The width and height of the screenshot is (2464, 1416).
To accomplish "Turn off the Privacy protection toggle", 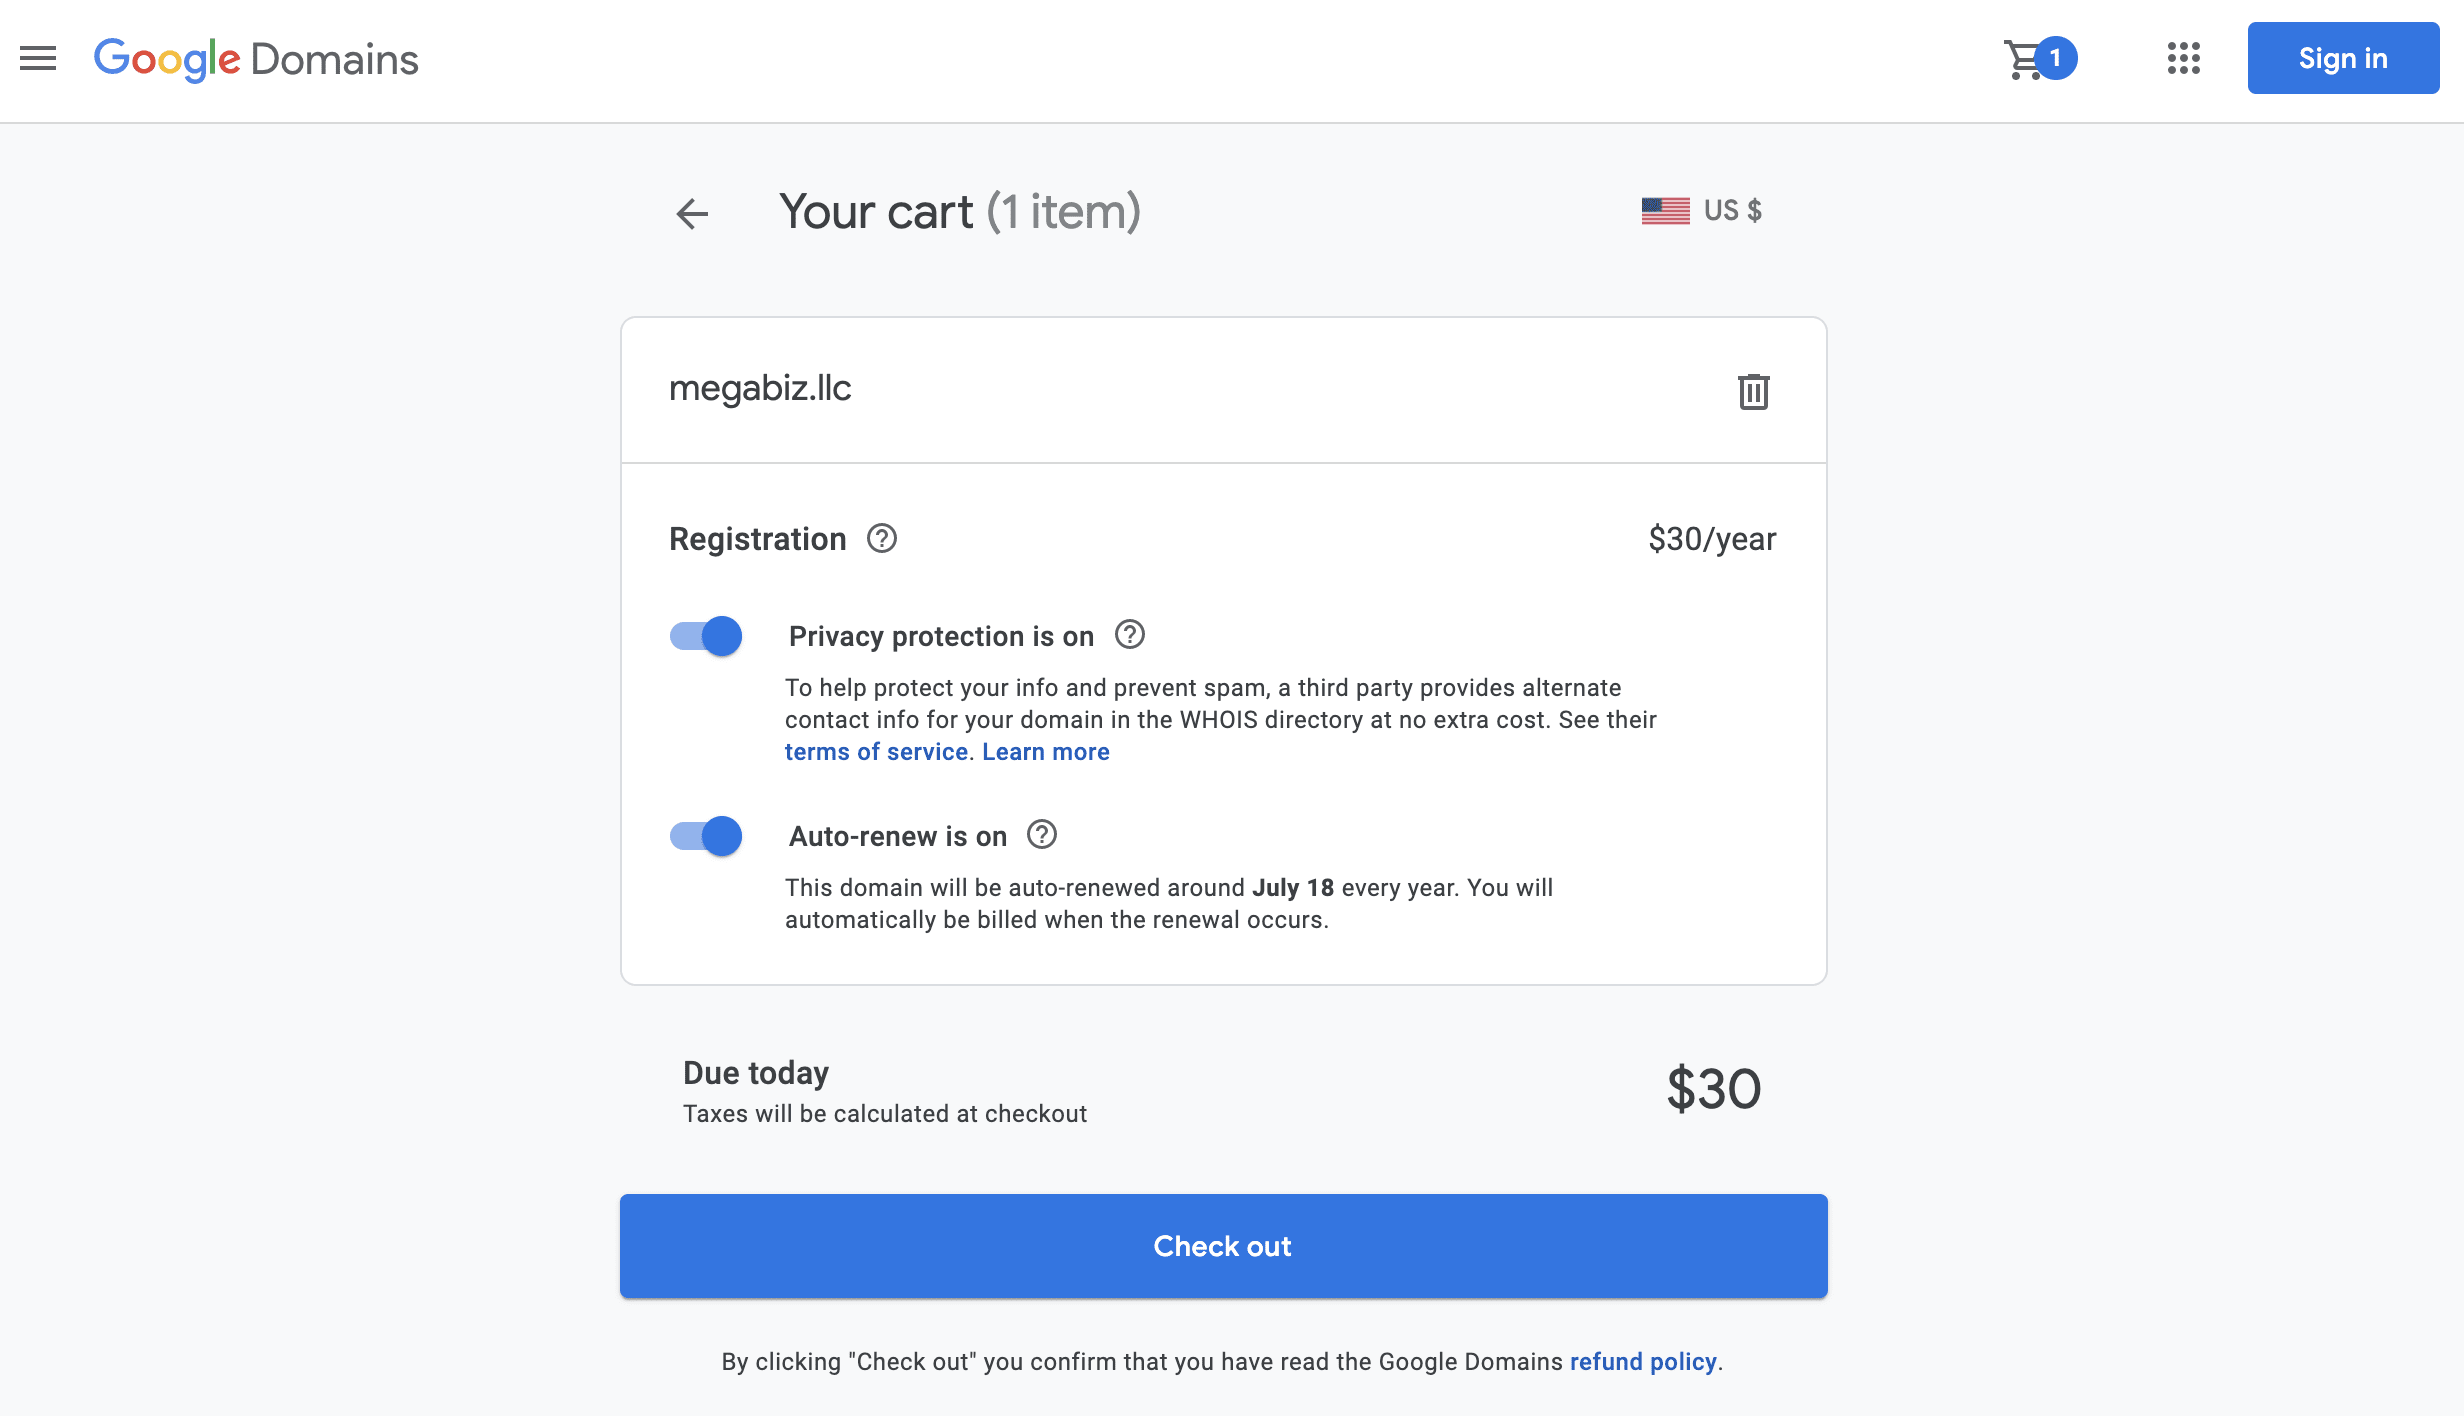I will [x=706, y=636].
